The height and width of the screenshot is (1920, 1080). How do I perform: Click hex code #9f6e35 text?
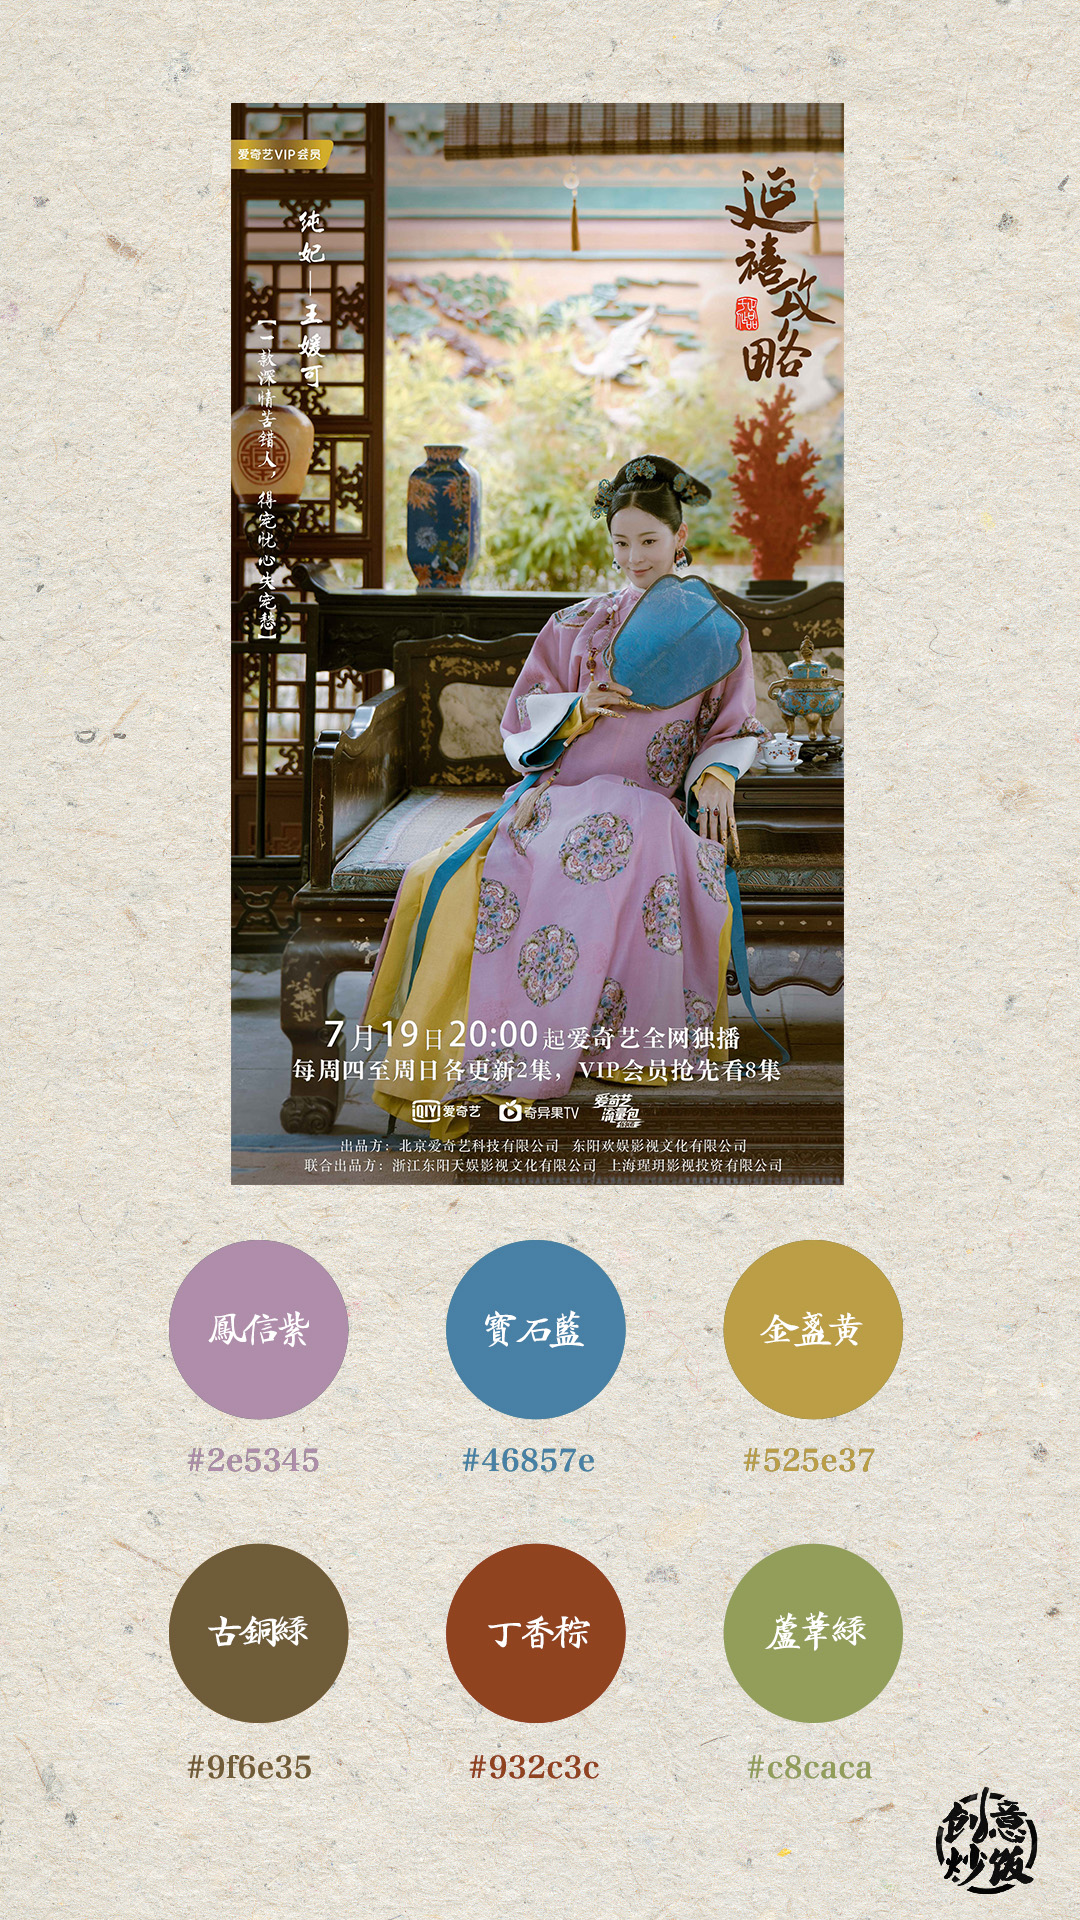[x=250, y=1767]
